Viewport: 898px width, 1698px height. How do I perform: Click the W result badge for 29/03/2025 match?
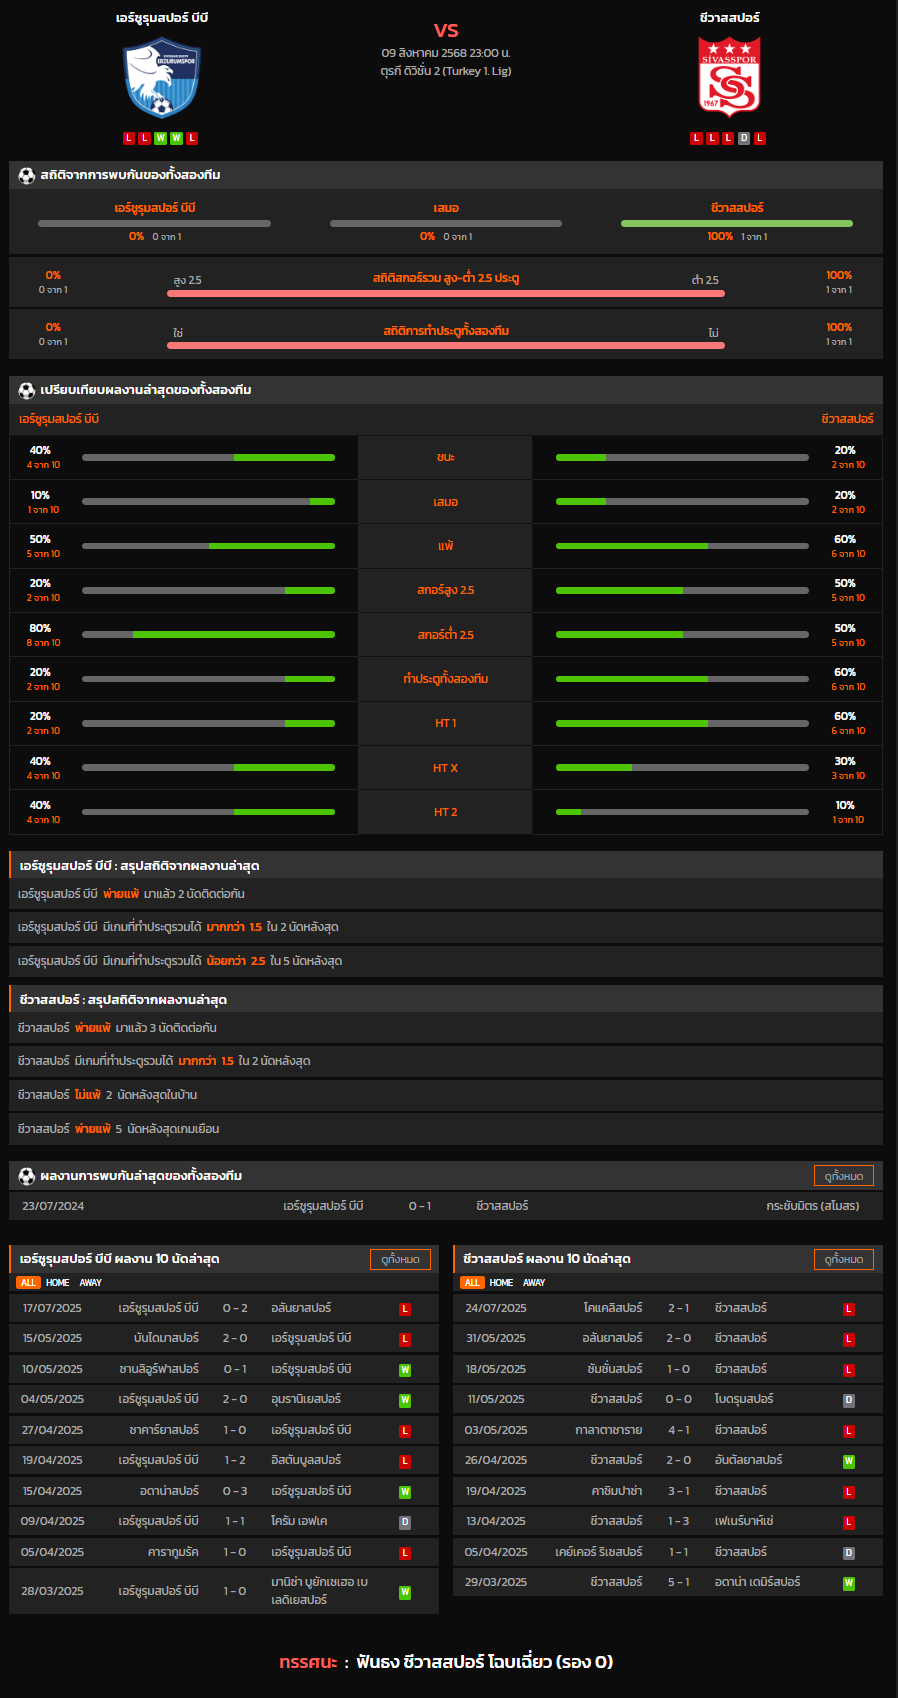pyautogui.click(x=849, y=1583)
